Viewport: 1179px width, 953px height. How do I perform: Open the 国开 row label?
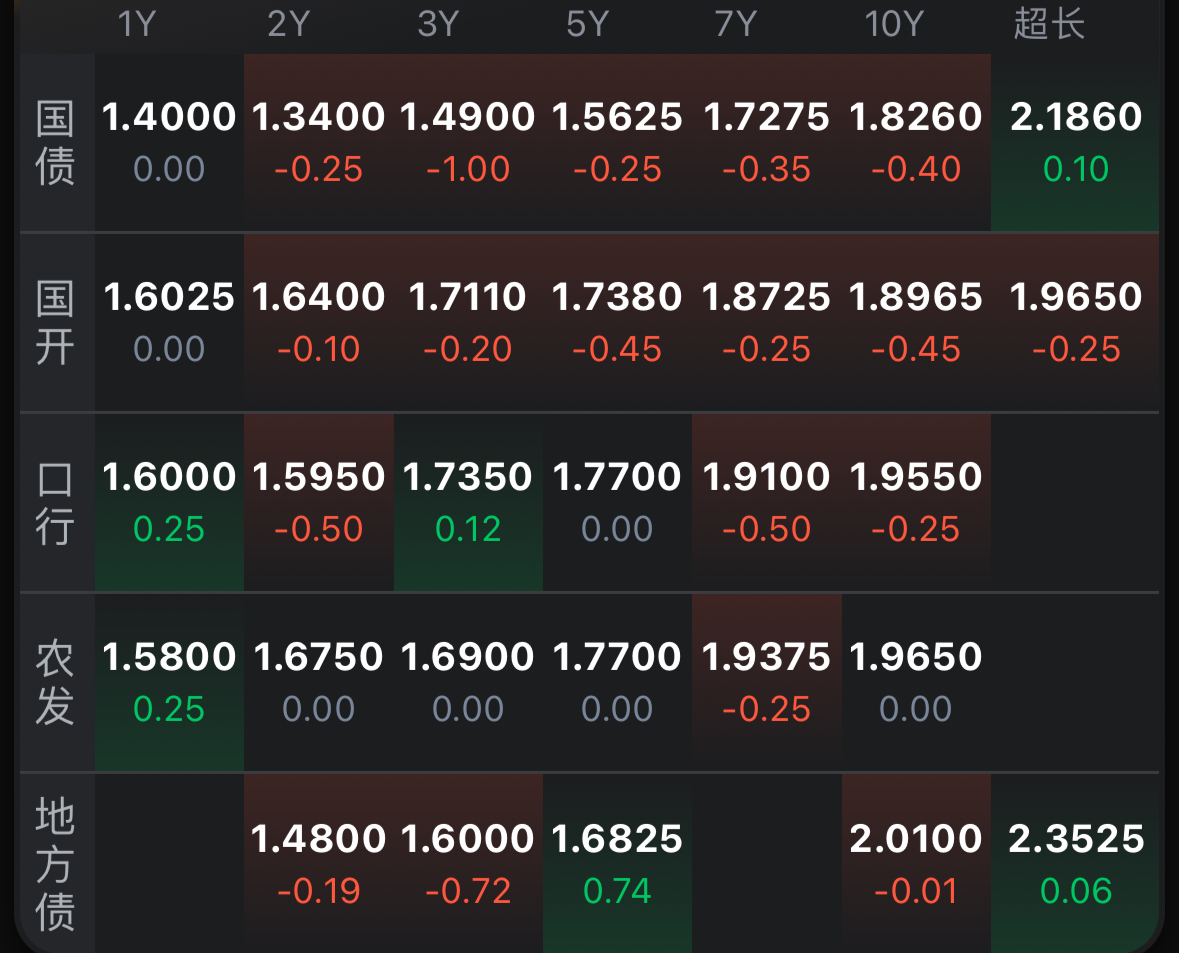[55, 323]
